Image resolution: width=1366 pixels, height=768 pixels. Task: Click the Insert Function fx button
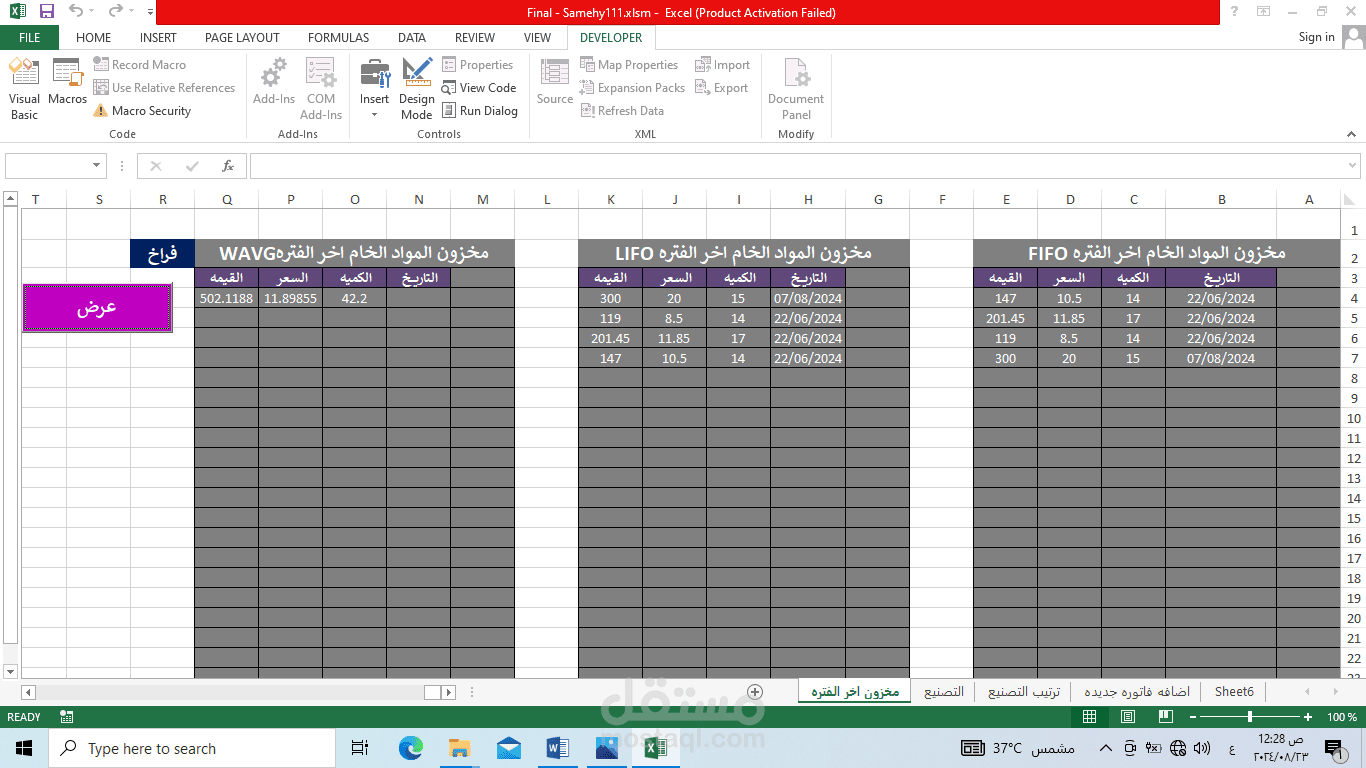point(228,166)
